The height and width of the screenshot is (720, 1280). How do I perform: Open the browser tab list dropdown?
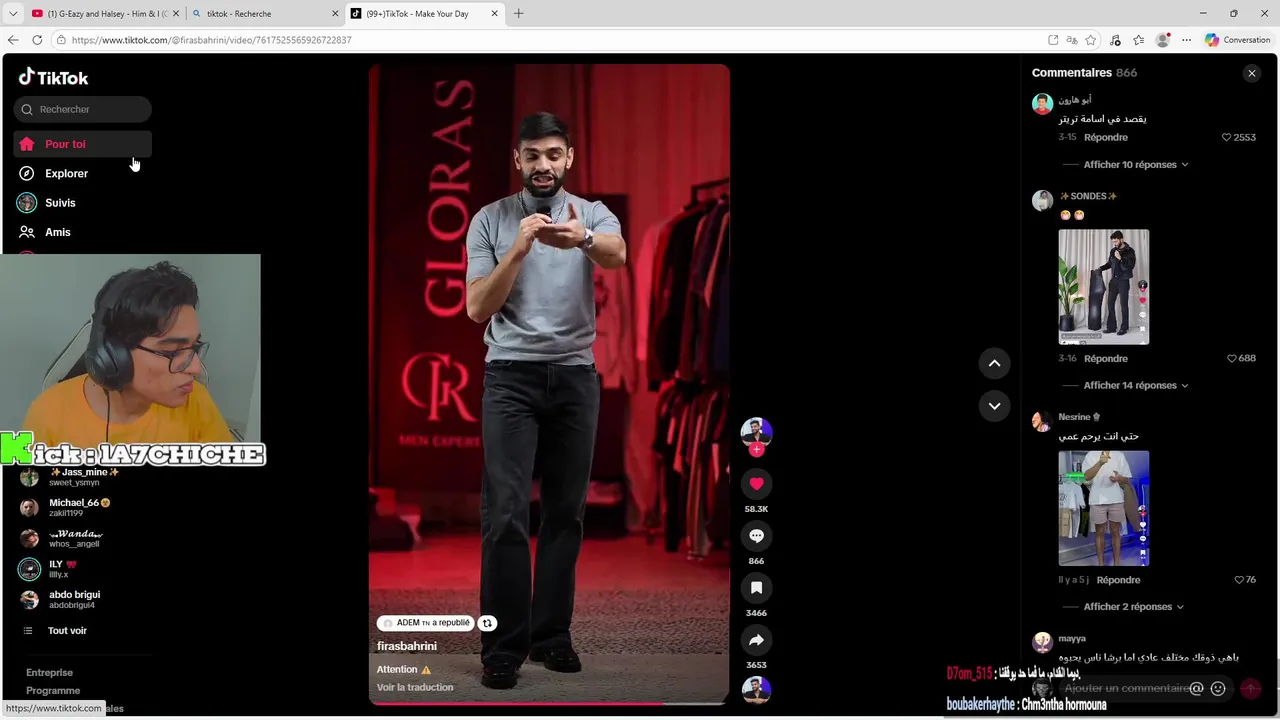(x=13, y=14)
